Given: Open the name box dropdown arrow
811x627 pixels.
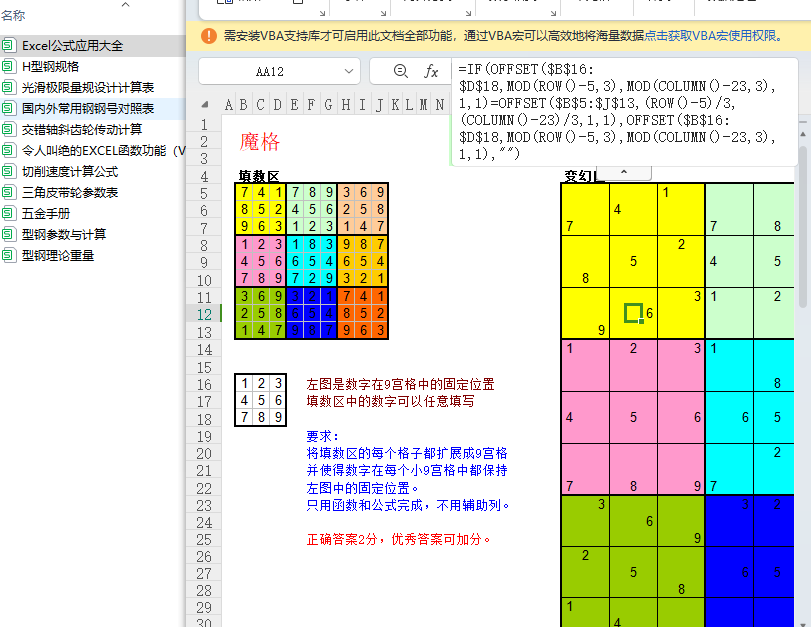Looking at the screenshot, I should click(x=349, y=71).
